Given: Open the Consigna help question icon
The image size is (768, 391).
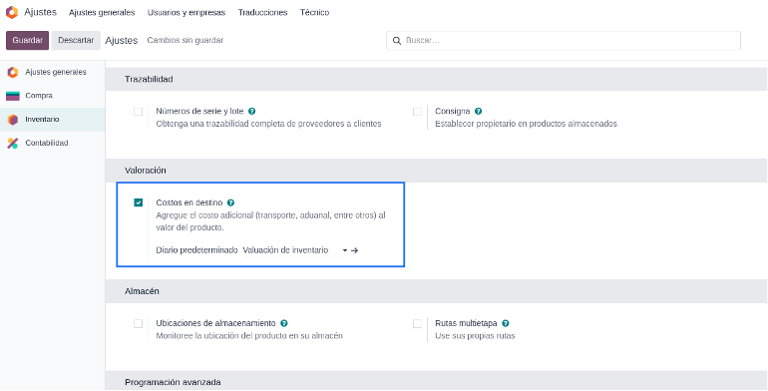Looking at the screenshot, I should (478, 112).
